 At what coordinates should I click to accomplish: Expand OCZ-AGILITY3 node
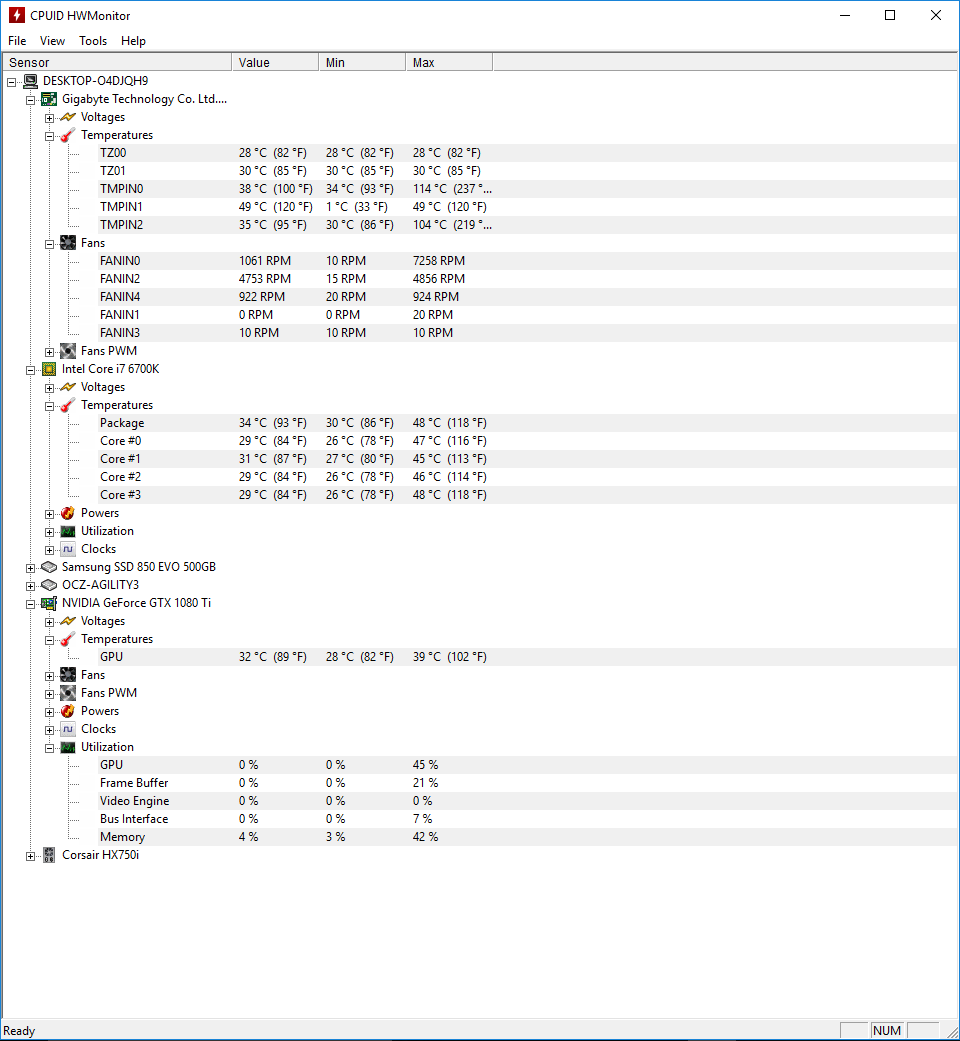(31, 586)
